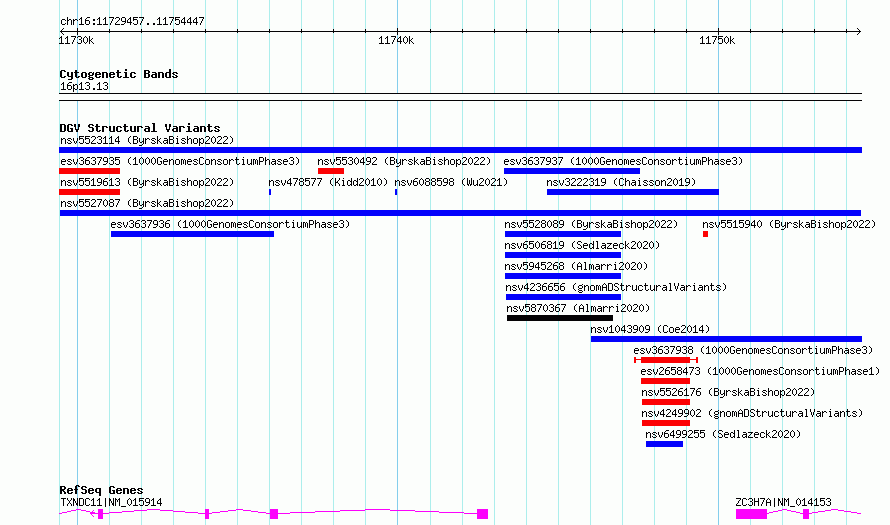The image size is (890, 525).
Task: Click the nsv5870367 Almarri2020 label
Action: pyautogui.click(x=578, y=308)
